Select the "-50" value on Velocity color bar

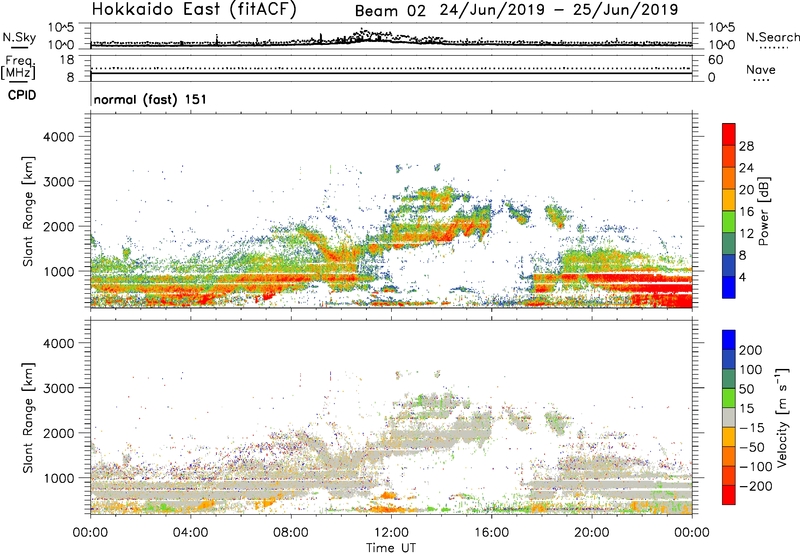[753, 447]
